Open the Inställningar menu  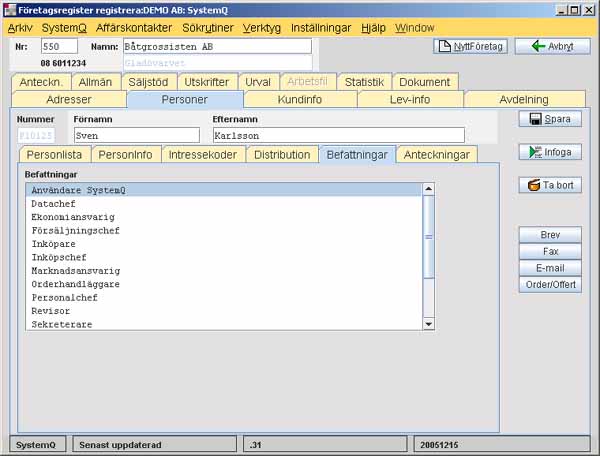click(321, 28)
